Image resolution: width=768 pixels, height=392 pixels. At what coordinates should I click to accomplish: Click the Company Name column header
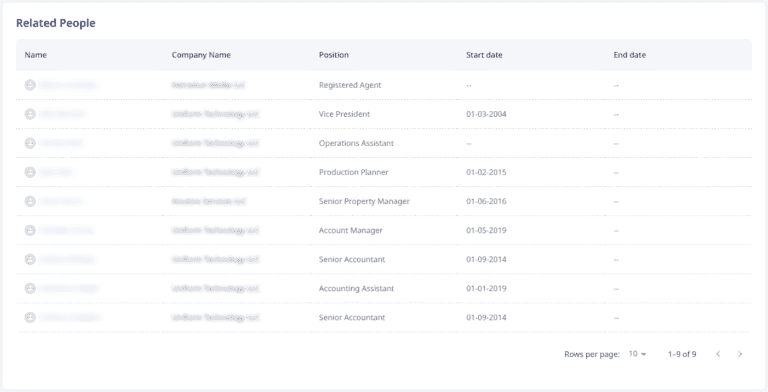tap(201, 55)
